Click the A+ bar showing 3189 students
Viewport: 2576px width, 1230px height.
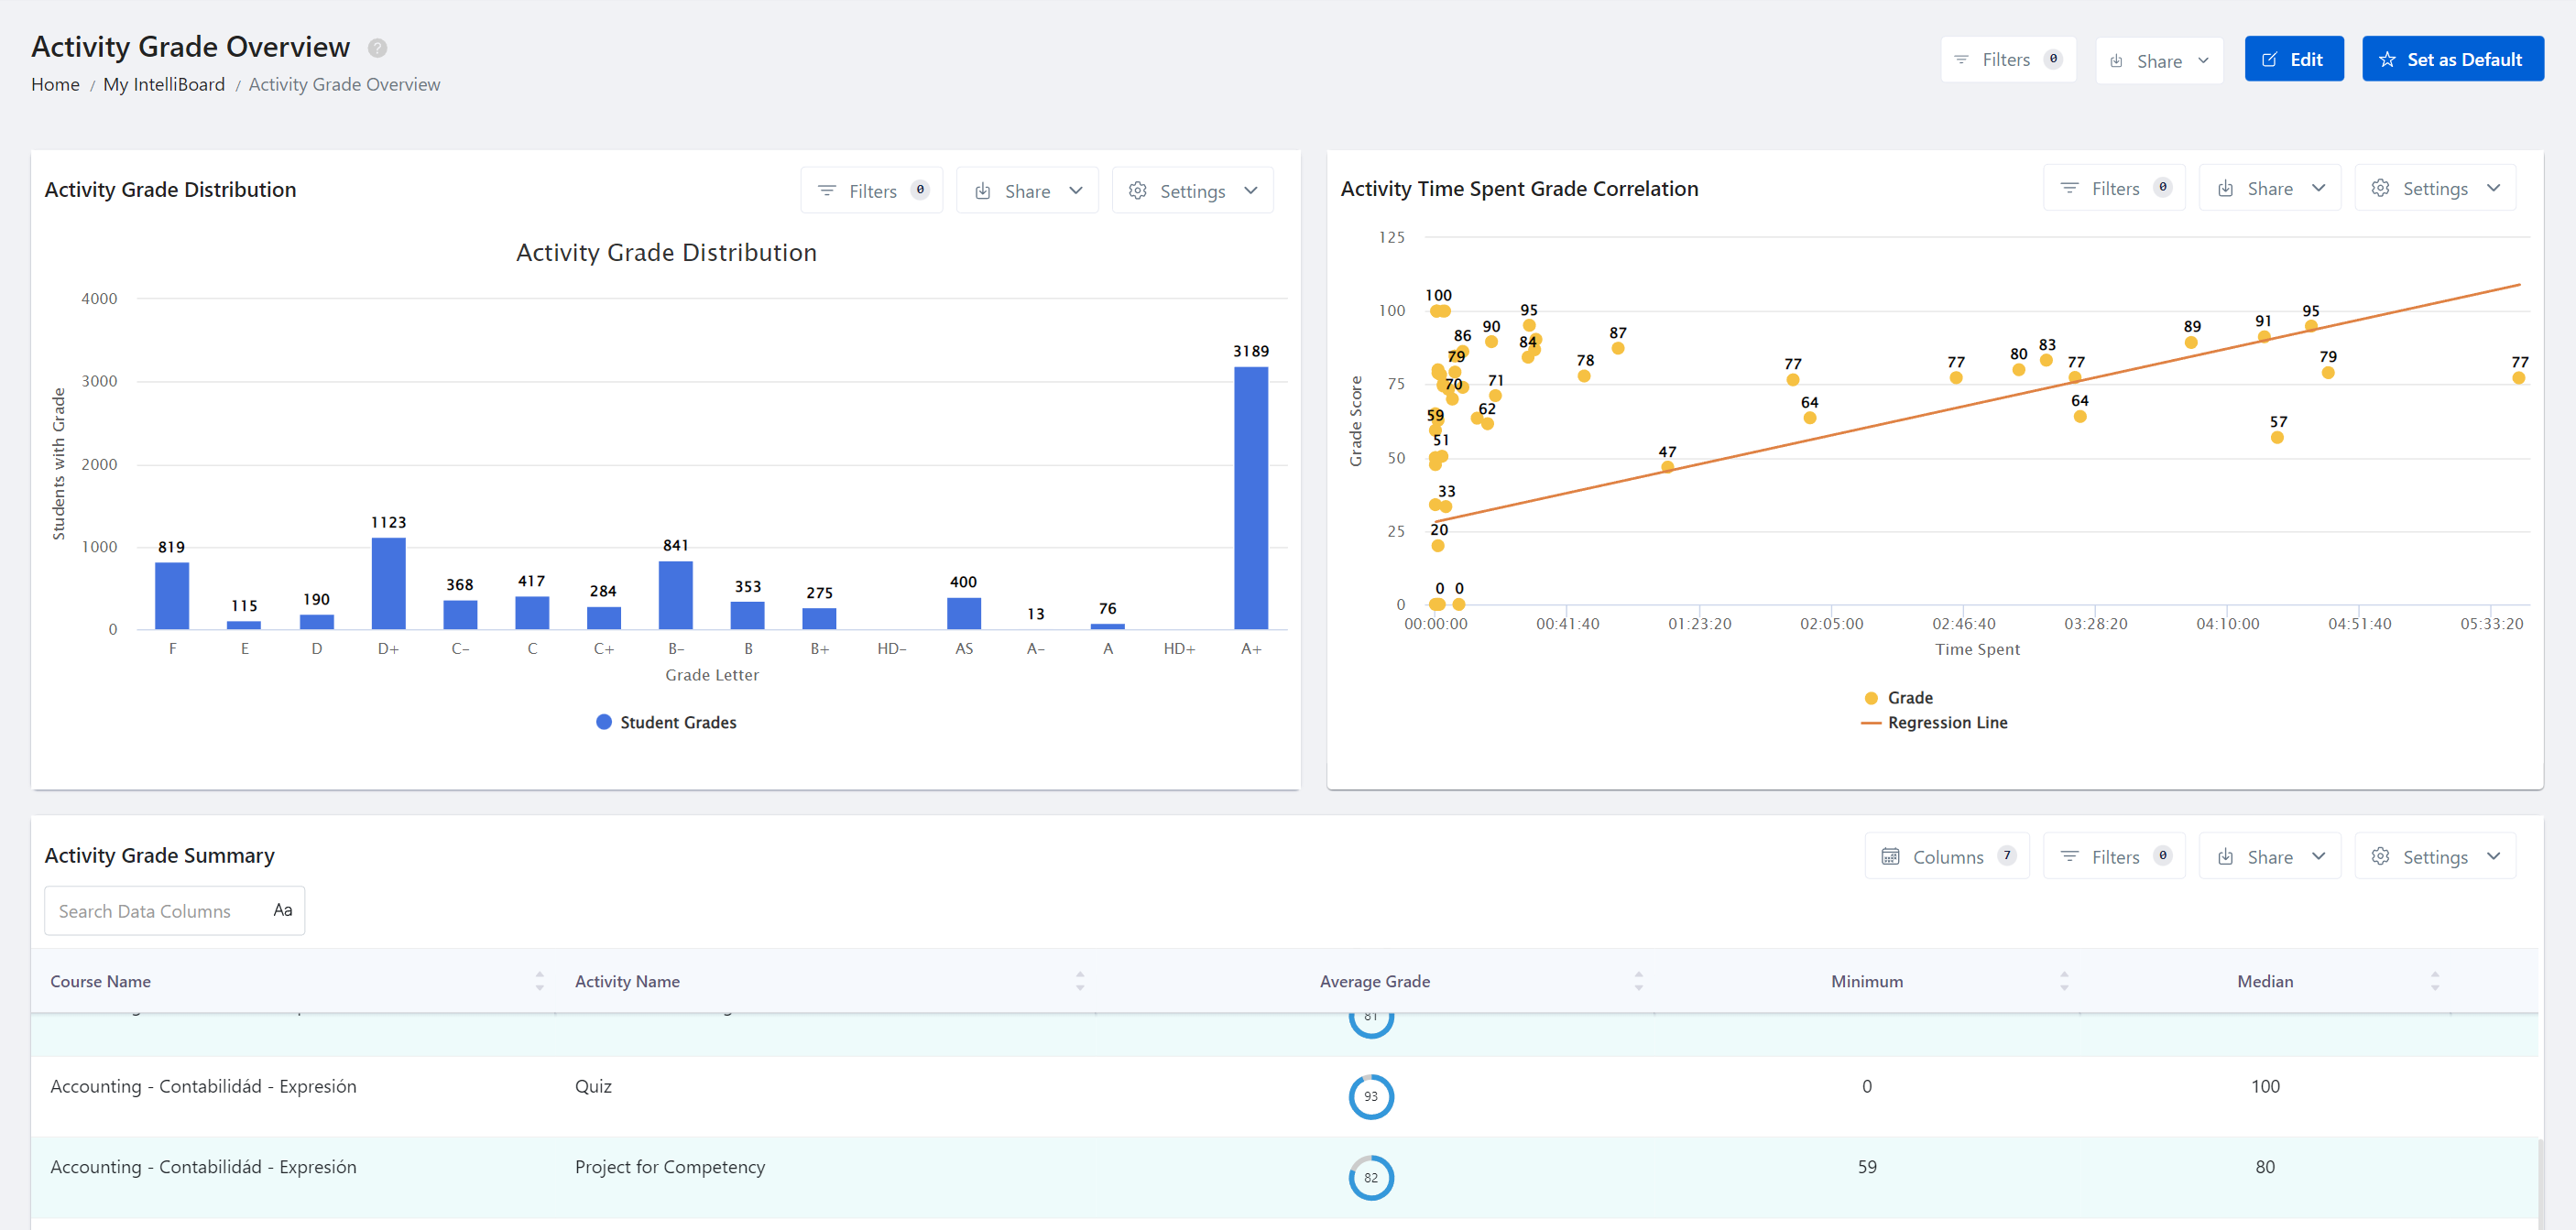pos(1250,498)
